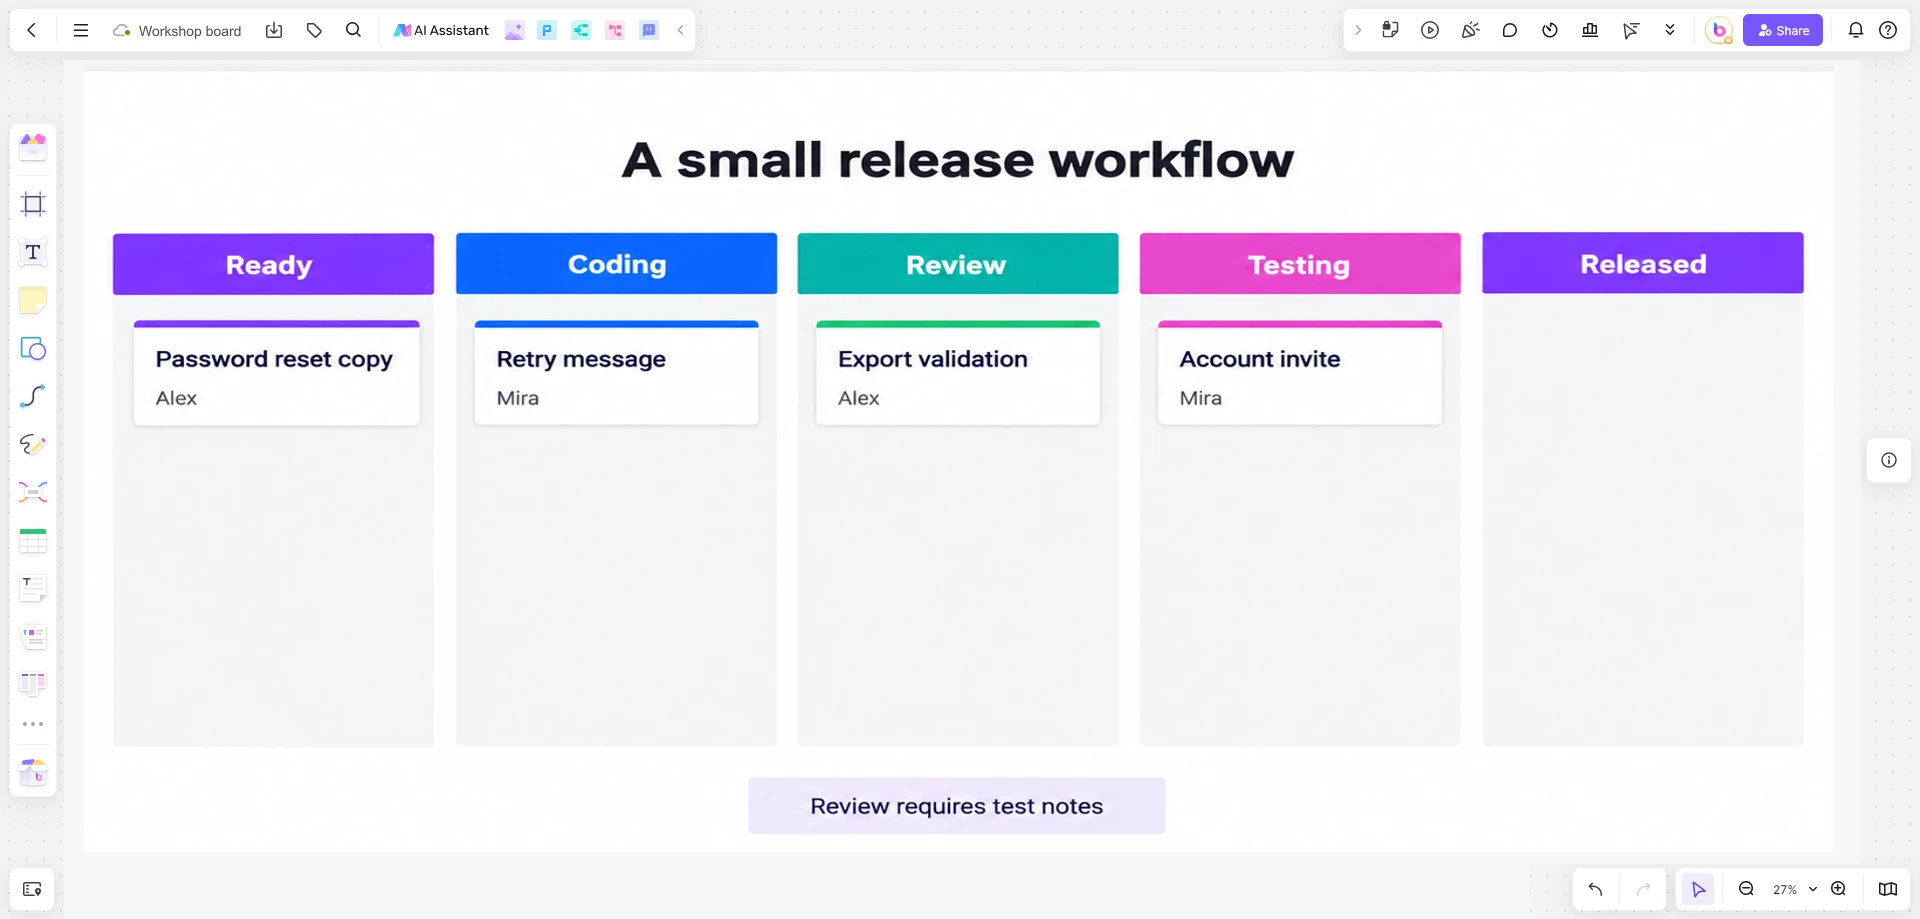
Task: Select the Pen drawing tool
Action: pyautogui.click(x=33, y=444)
